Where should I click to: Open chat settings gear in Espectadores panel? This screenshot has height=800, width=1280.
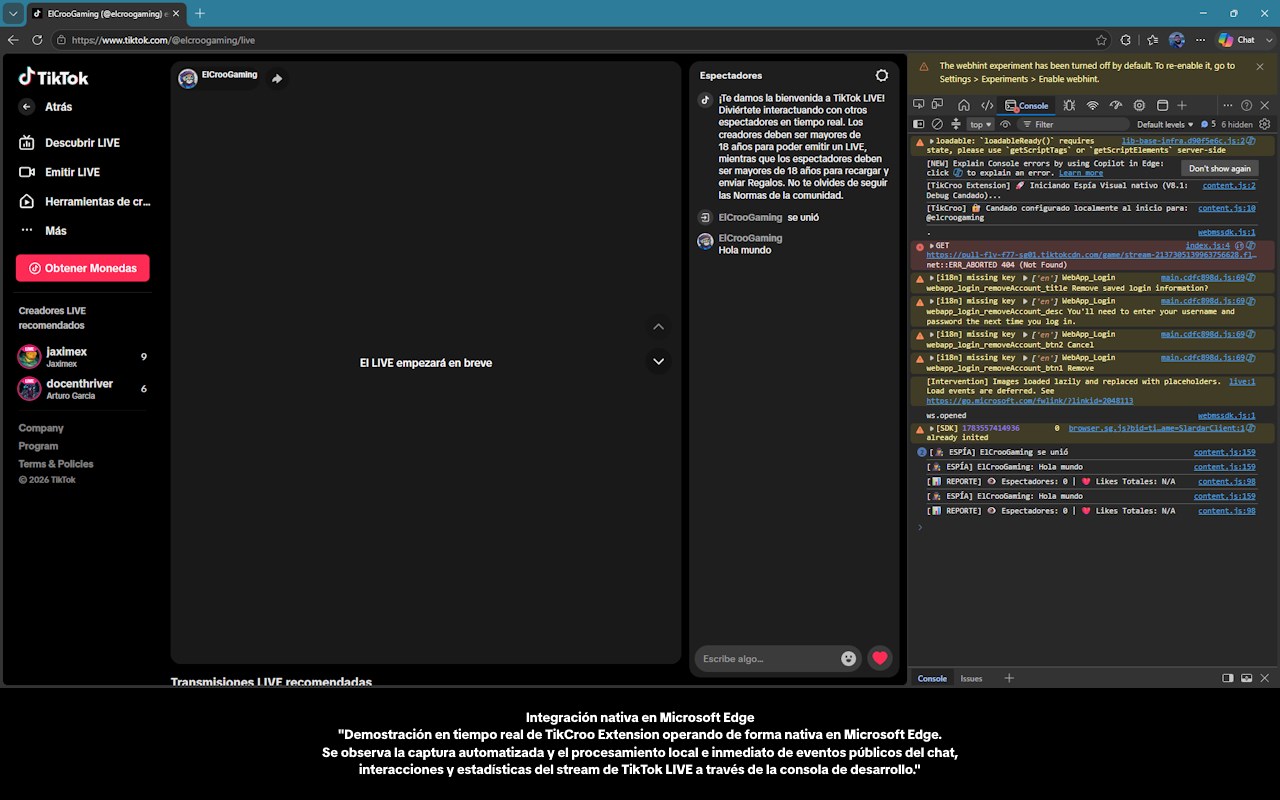pos(881,75)
